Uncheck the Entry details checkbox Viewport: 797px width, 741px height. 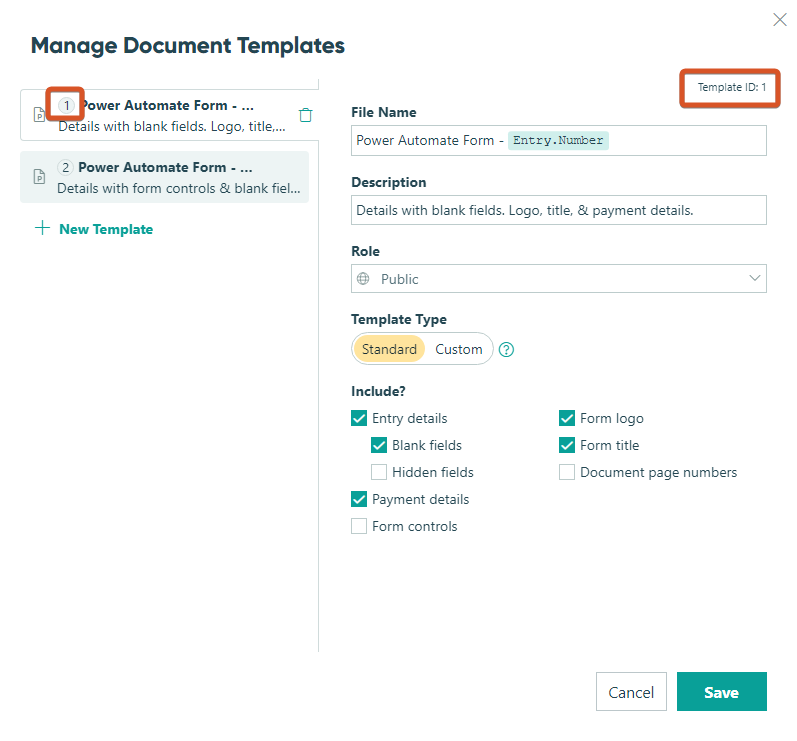click(359, 418)
